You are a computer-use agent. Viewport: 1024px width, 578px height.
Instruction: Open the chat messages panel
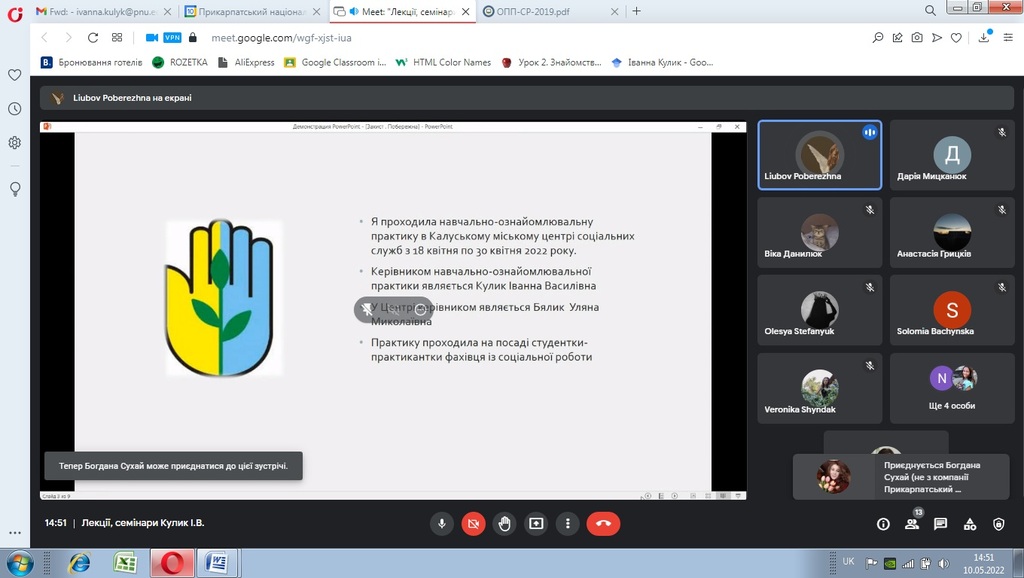[940, 524]
